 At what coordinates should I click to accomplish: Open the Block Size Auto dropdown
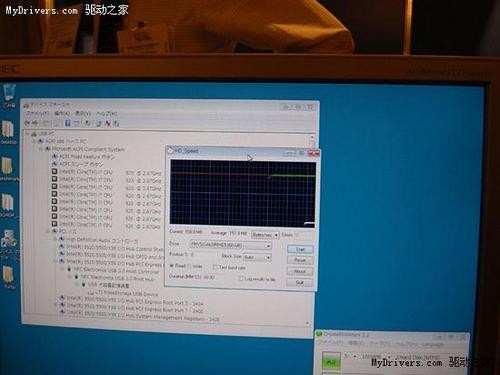point(257,257)
